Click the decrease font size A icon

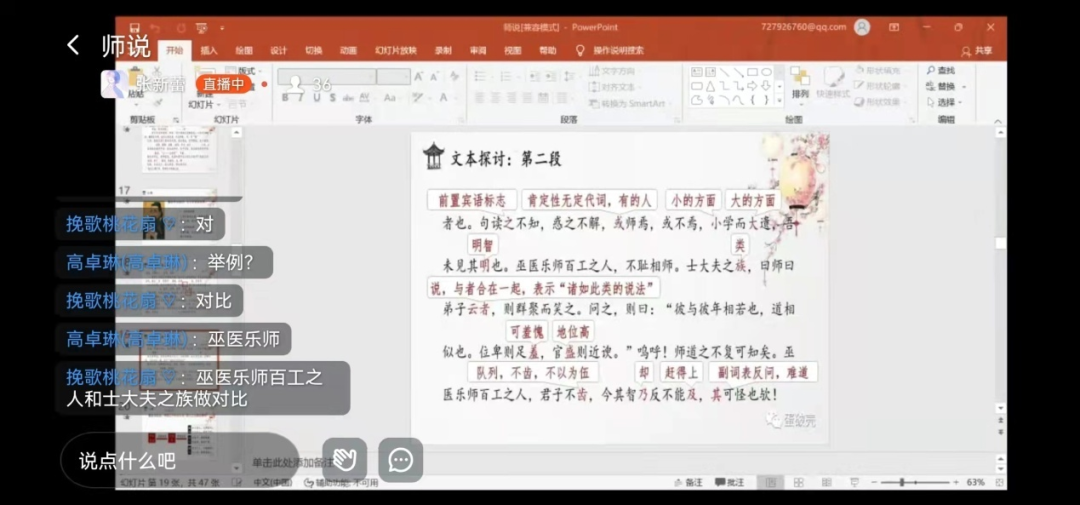pos(435,76)
